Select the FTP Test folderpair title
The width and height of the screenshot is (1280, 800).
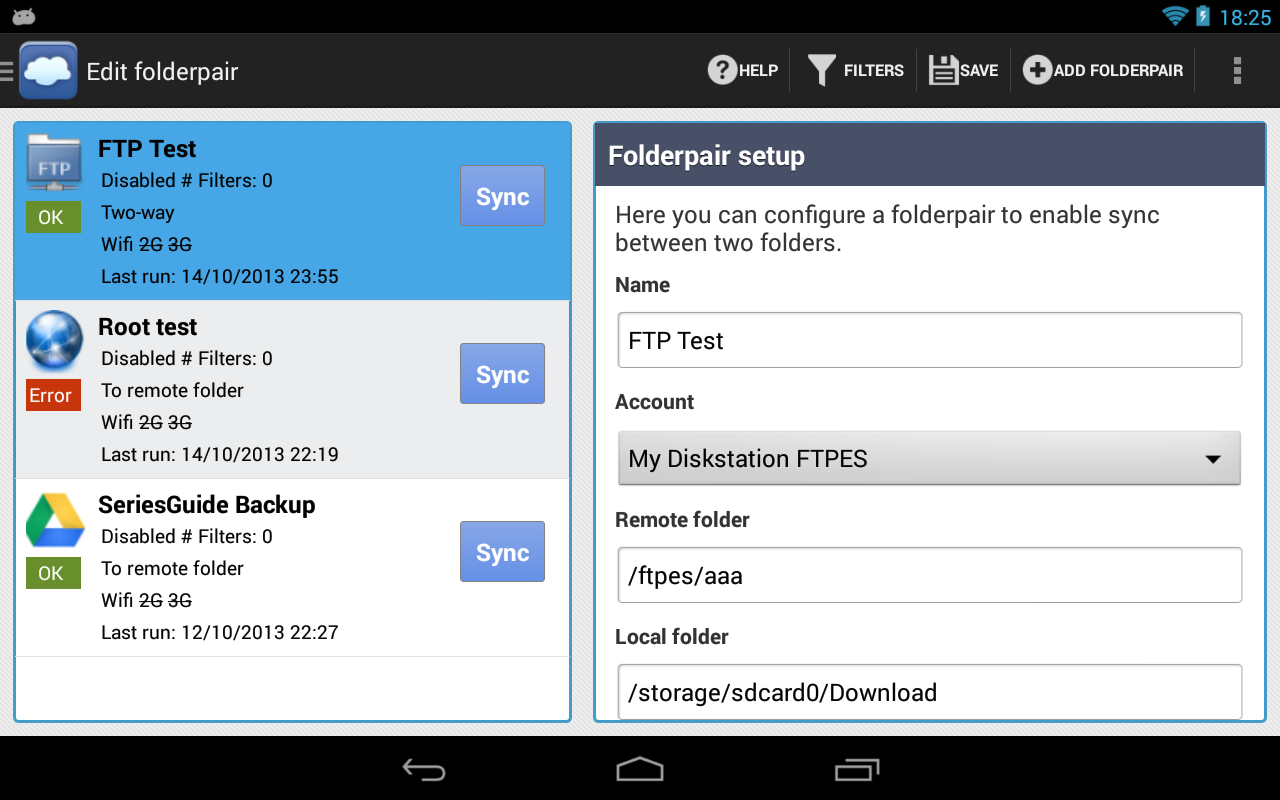coord(147,149)
